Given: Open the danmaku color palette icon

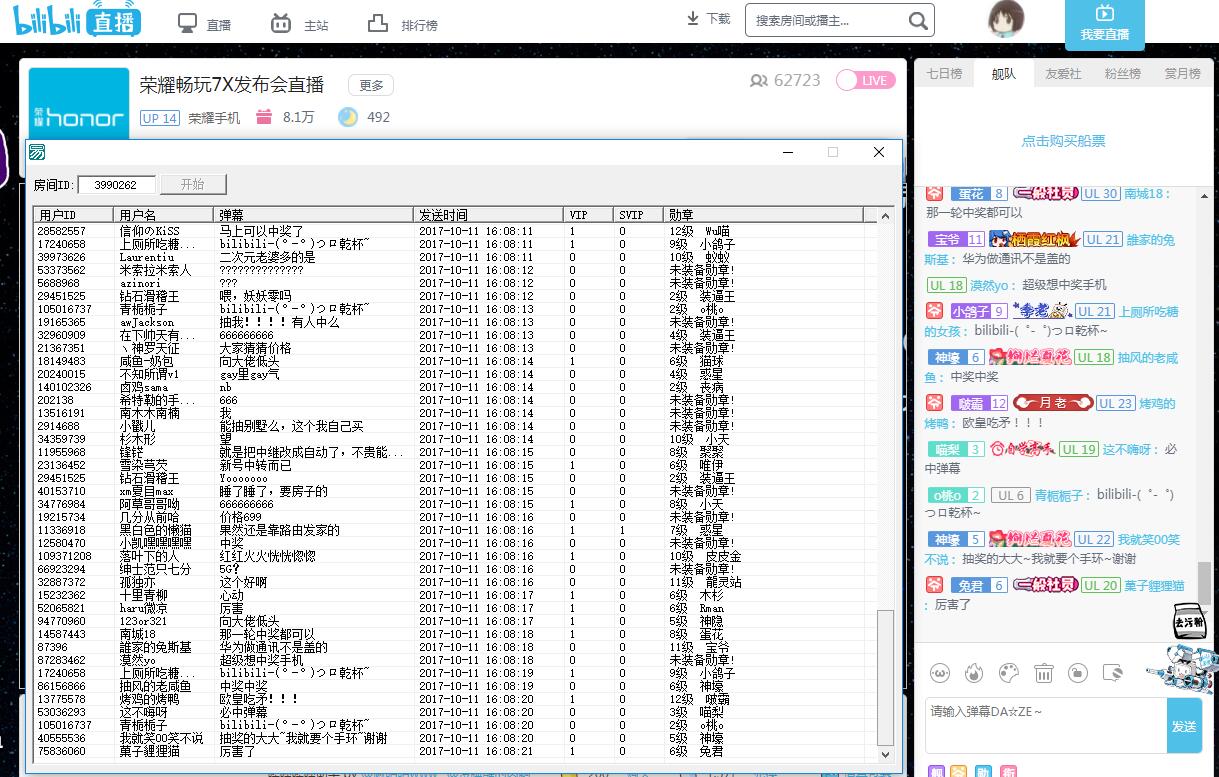Looking at the screenshot, I should [x=1009, y=673].
